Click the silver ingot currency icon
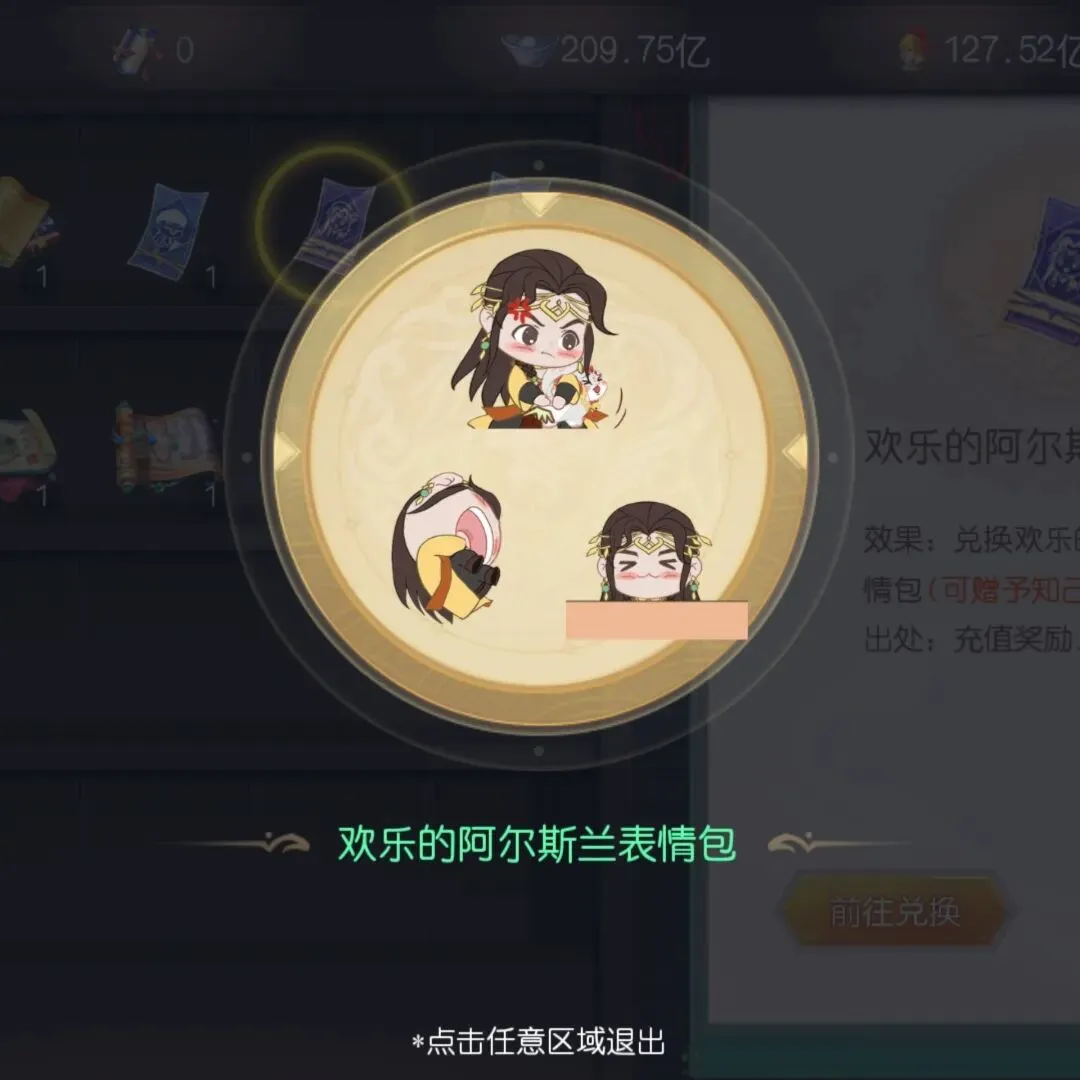The height and width of the screenshot is (1080, 1080). click(528, 50)
